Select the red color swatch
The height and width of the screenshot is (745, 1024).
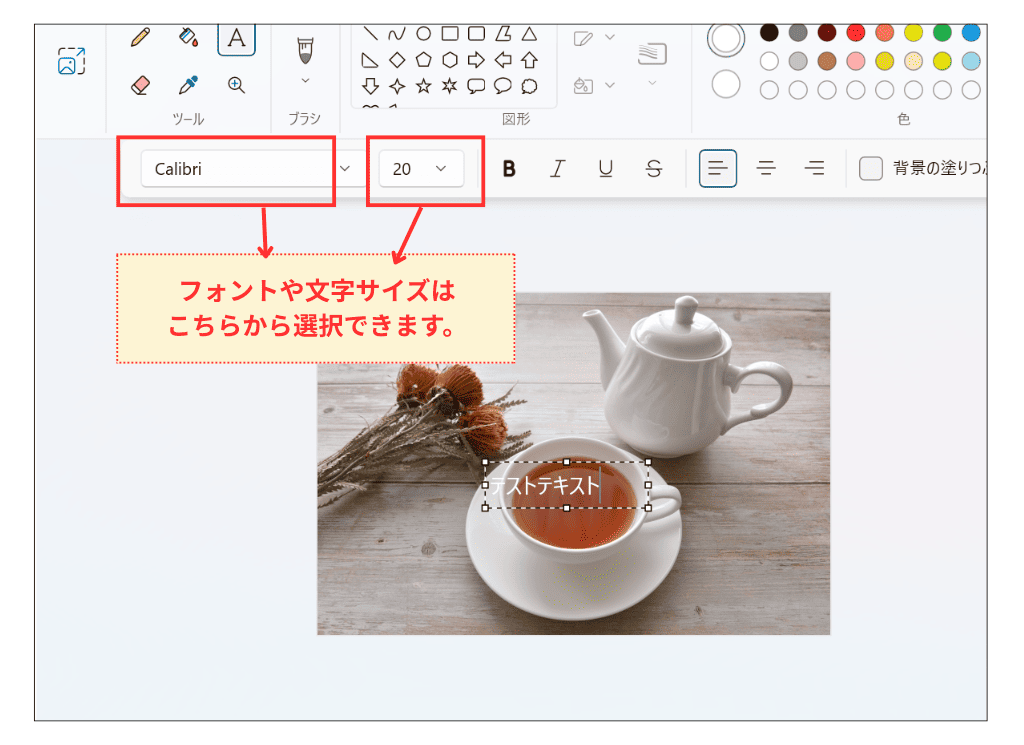[x=855, y=33]
